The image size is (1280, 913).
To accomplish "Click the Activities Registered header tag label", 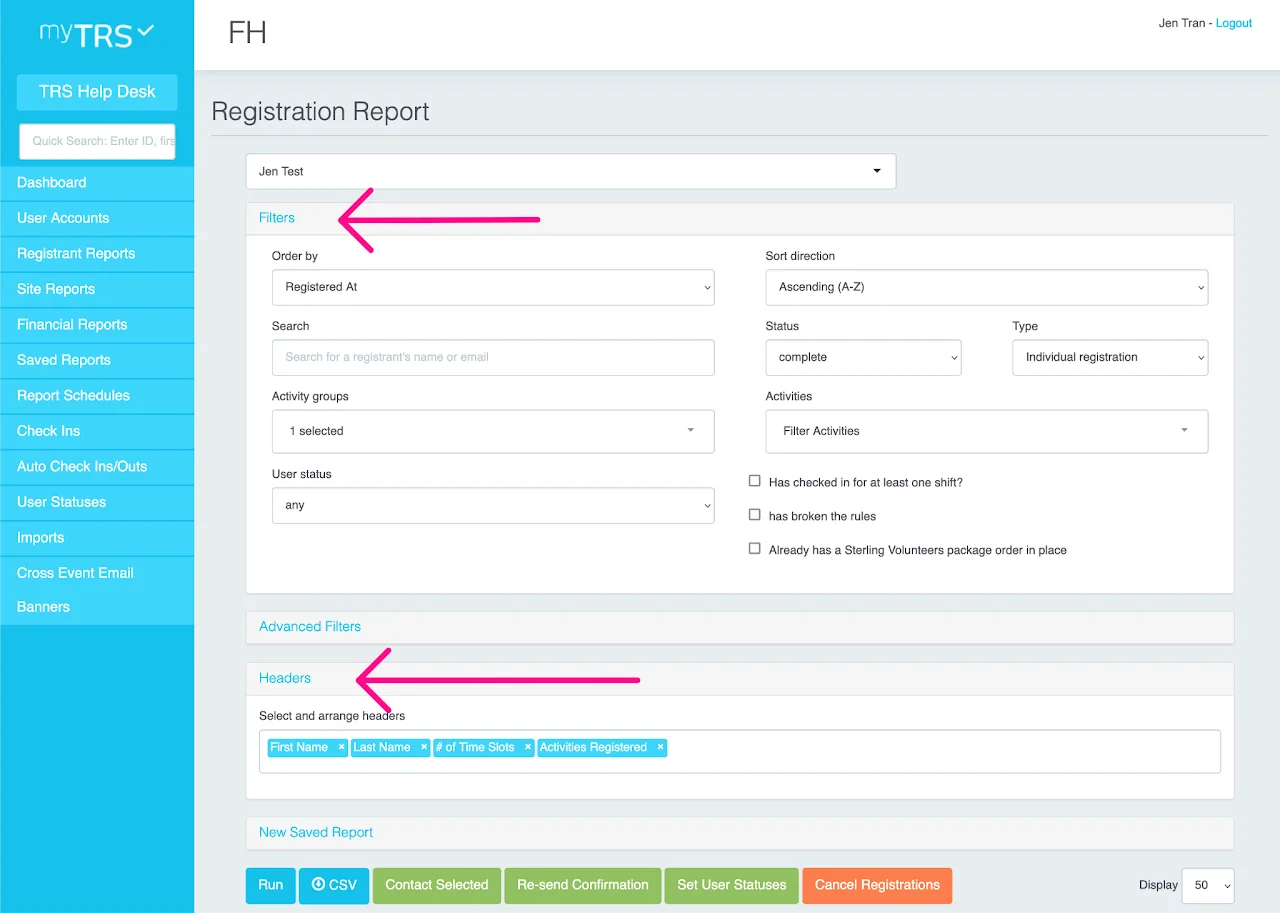I will [x=593, y=747].
